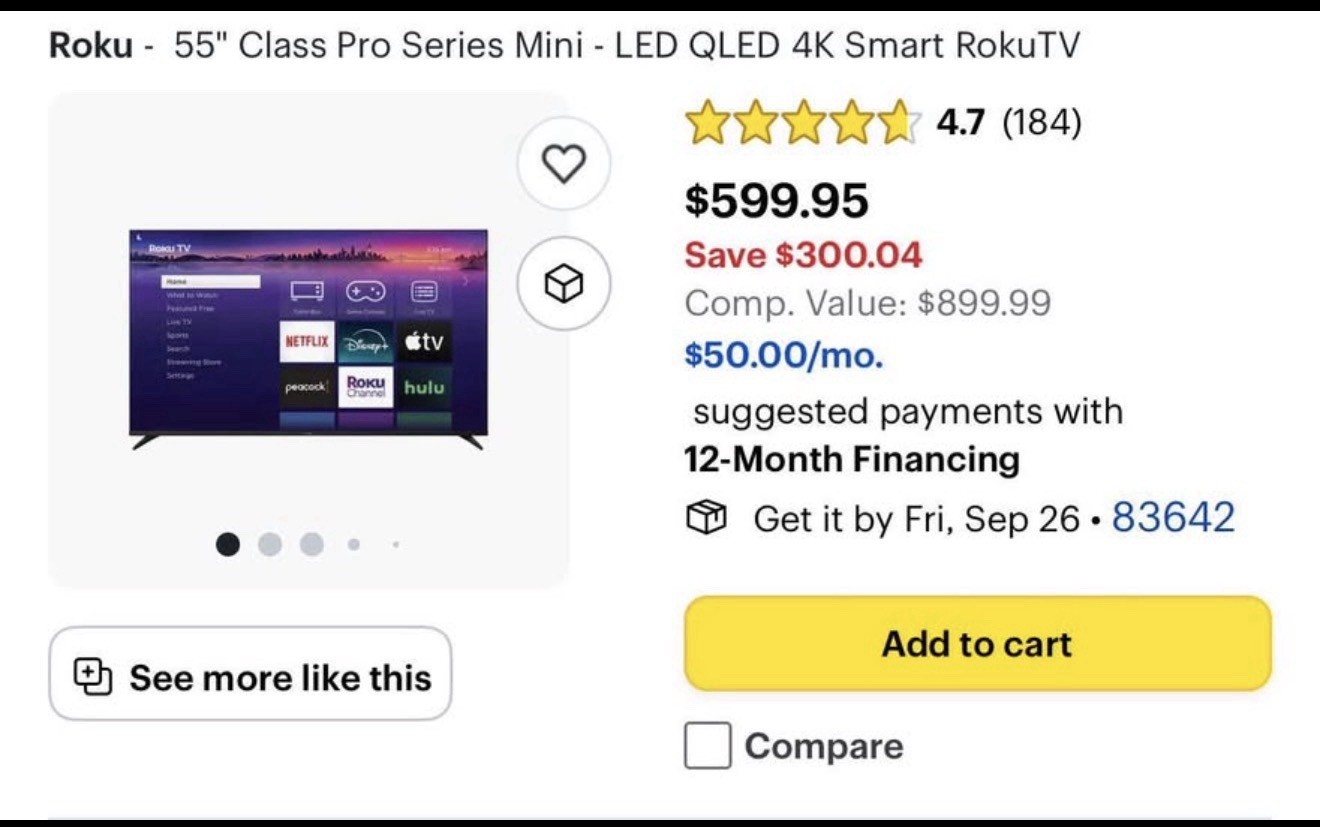The width and height of the screenshot is (1320, 827).
Task: Change delivery ZIP code 83642
Action: (x=1173, y=518)
